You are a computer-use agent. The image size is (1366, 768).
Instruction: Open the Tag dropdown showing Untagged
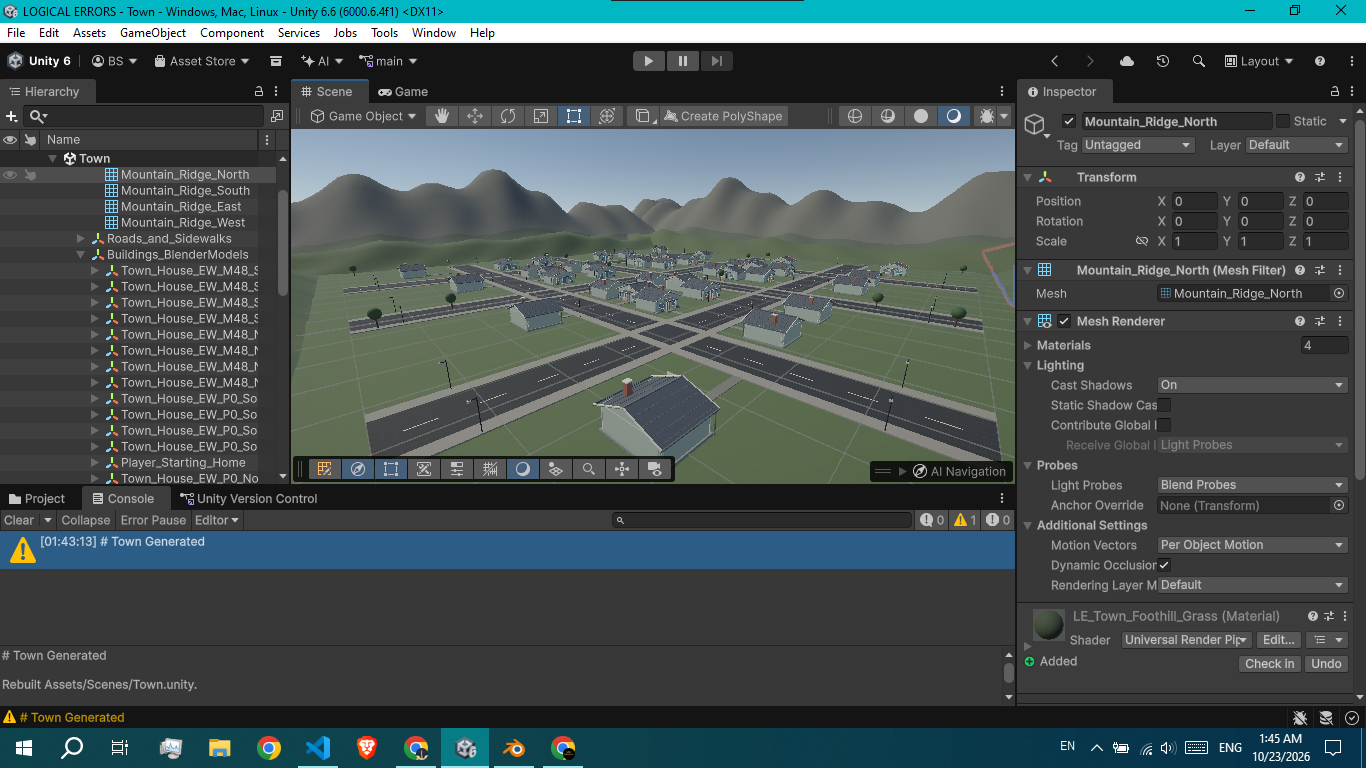[x=1139, y=145]
